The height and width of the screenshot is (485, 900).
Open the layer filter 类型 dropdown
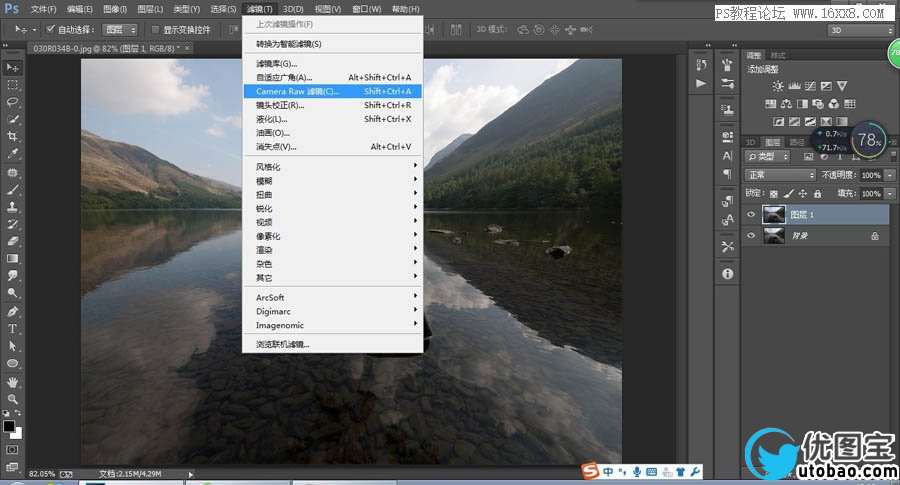(767, 156)
